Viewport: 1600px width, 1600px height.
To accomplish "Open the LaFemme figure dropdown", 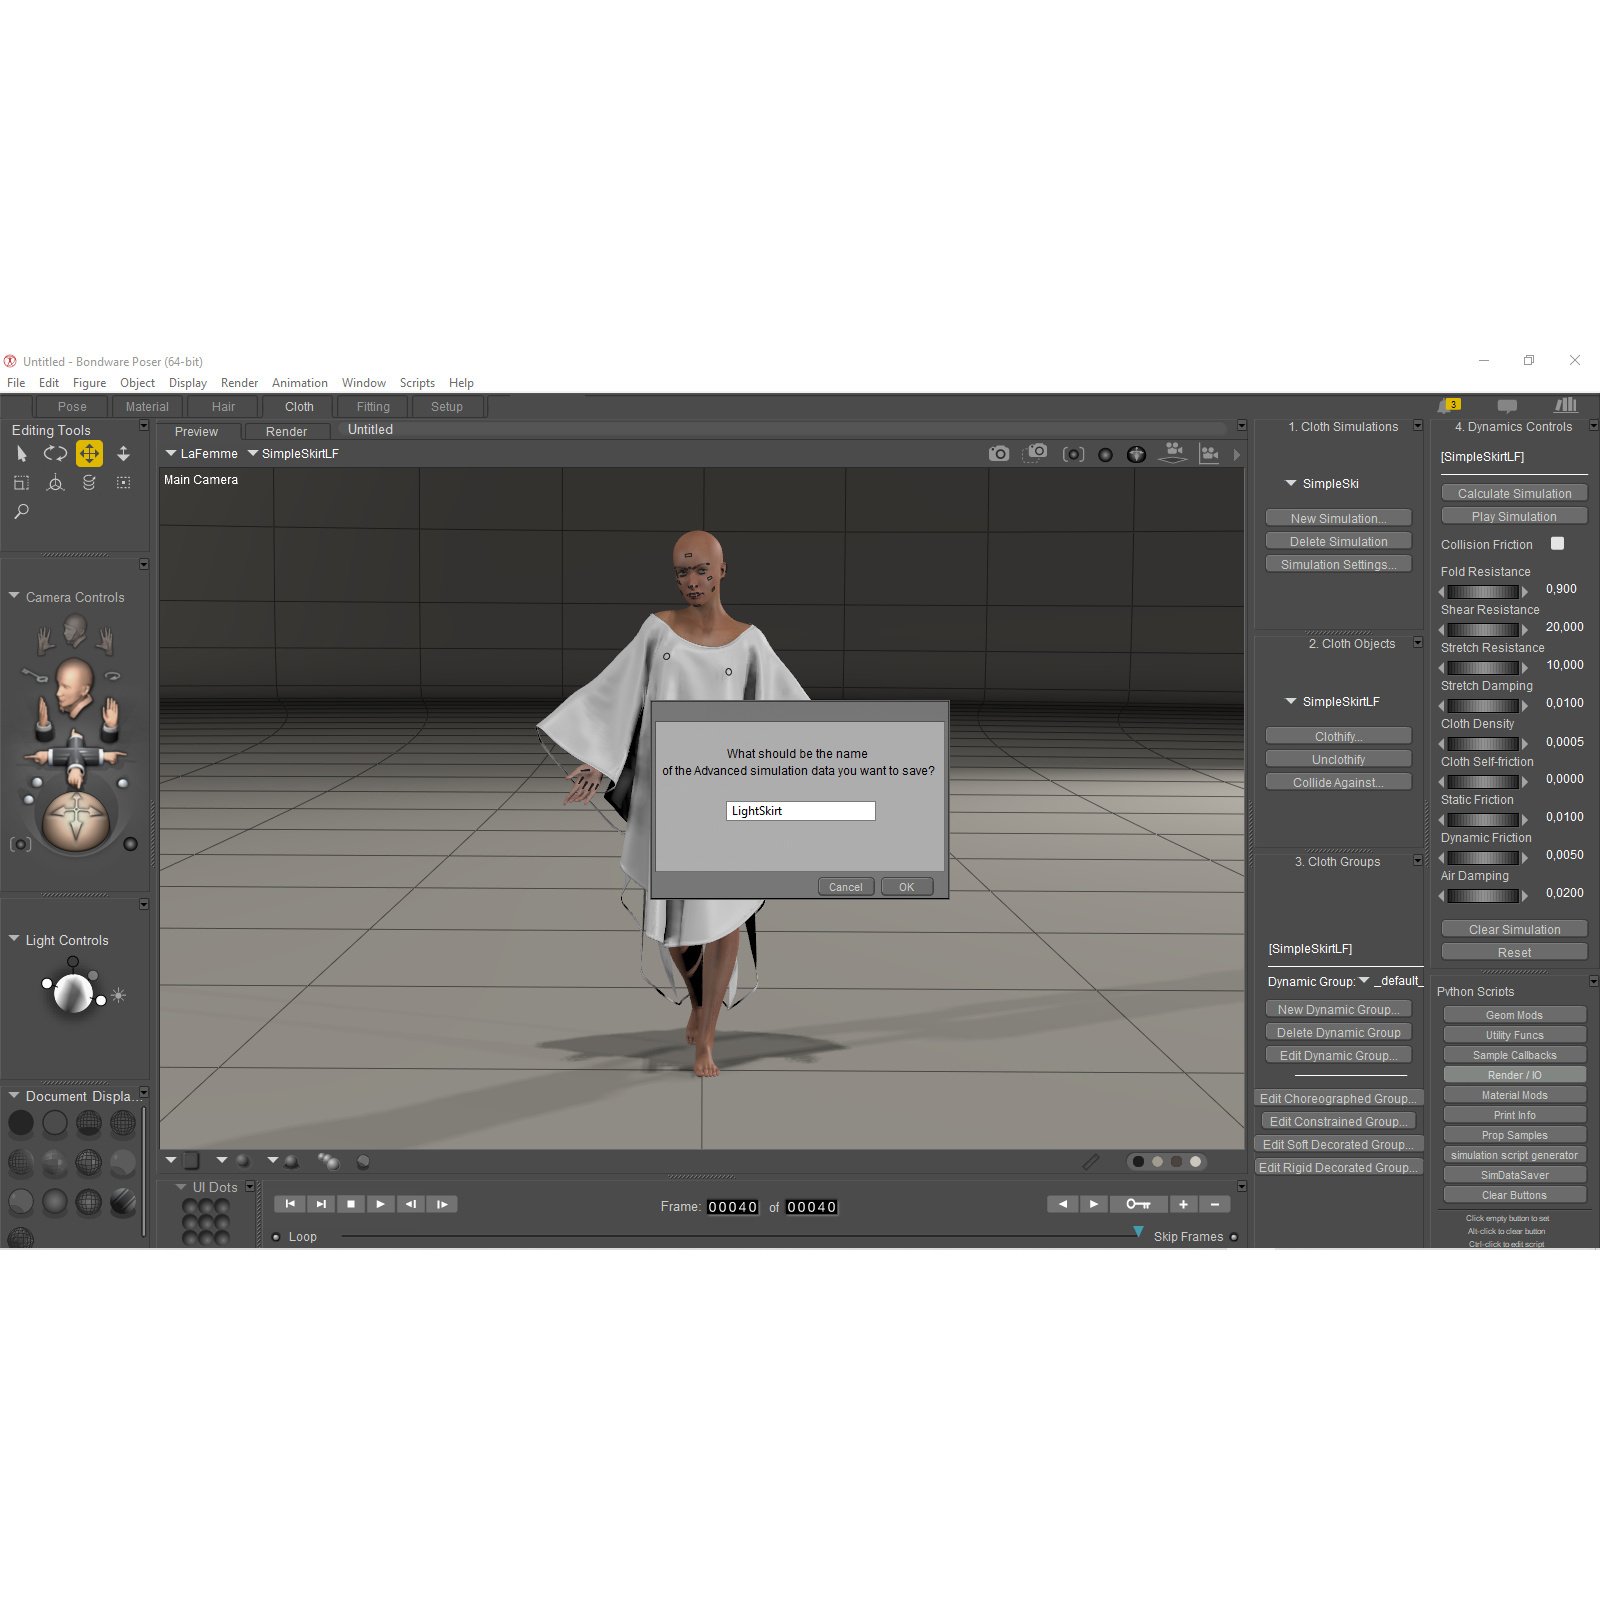I will pos(202,454).
